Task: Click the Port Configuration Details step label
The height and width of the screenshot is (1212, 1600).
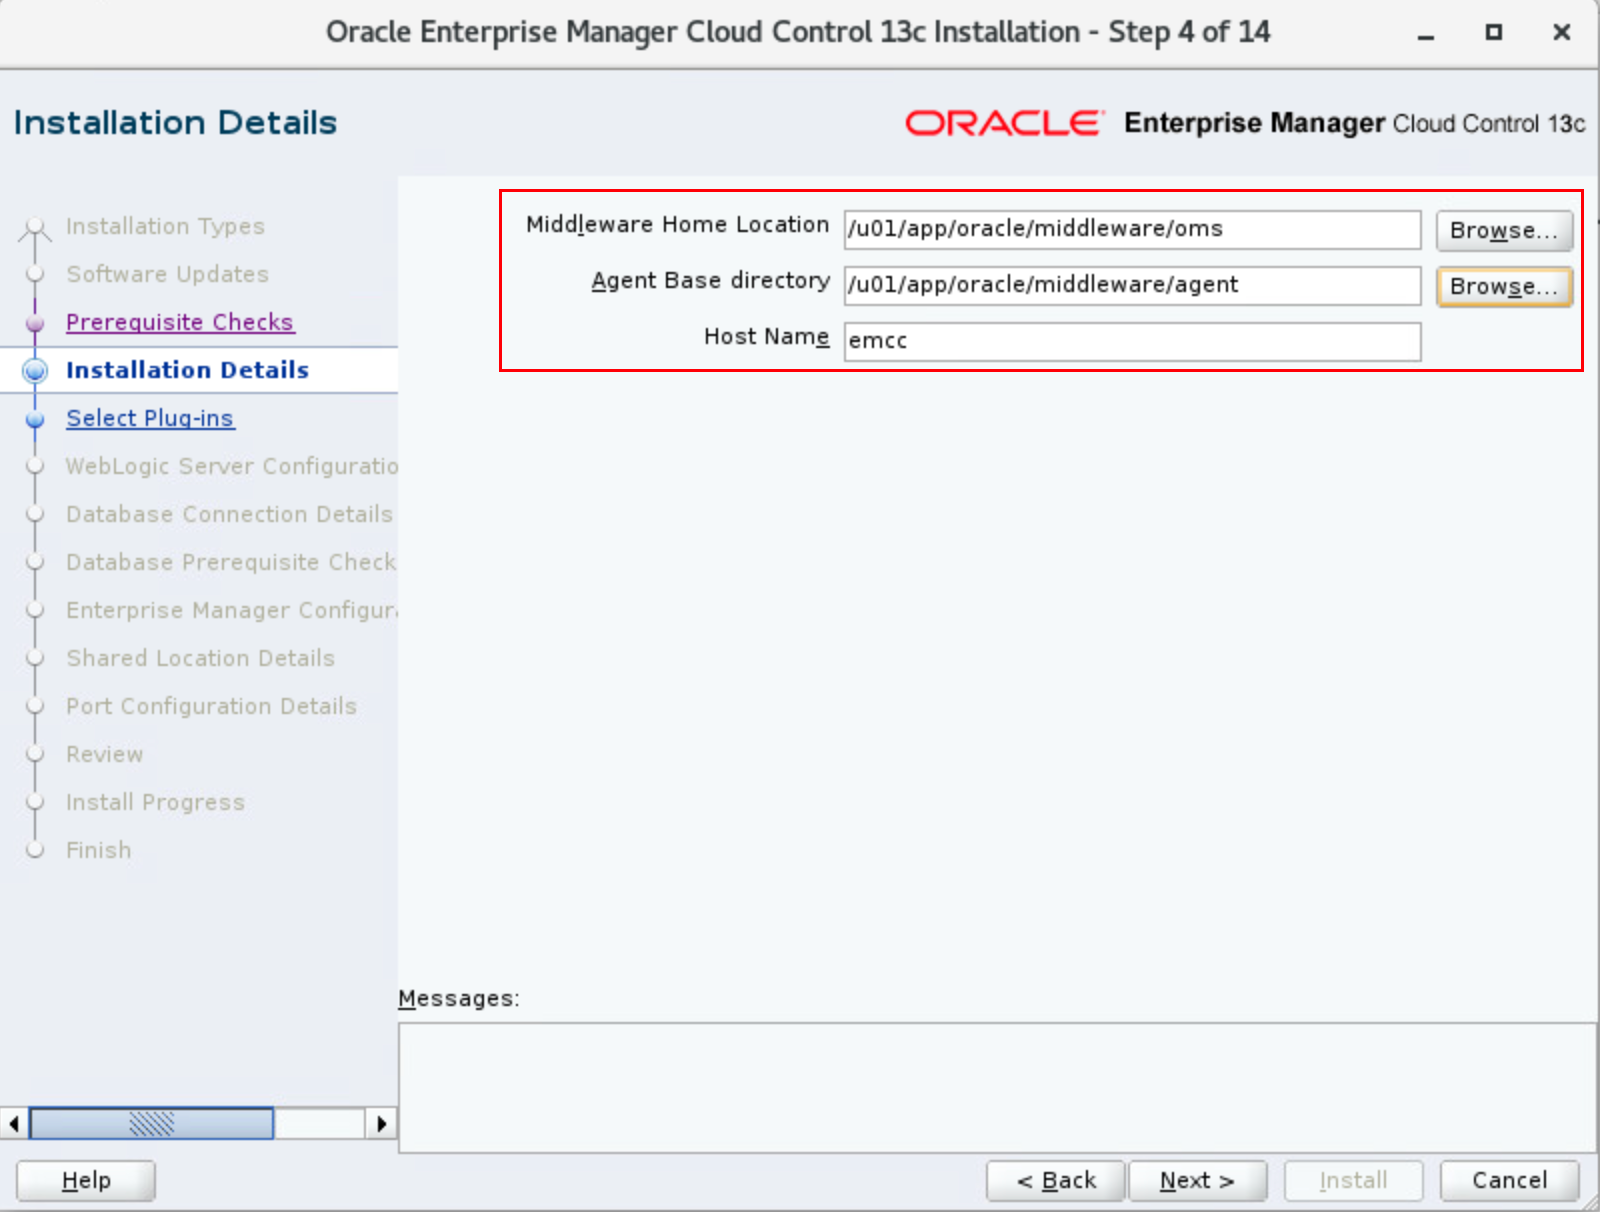Action: point(211,706)
